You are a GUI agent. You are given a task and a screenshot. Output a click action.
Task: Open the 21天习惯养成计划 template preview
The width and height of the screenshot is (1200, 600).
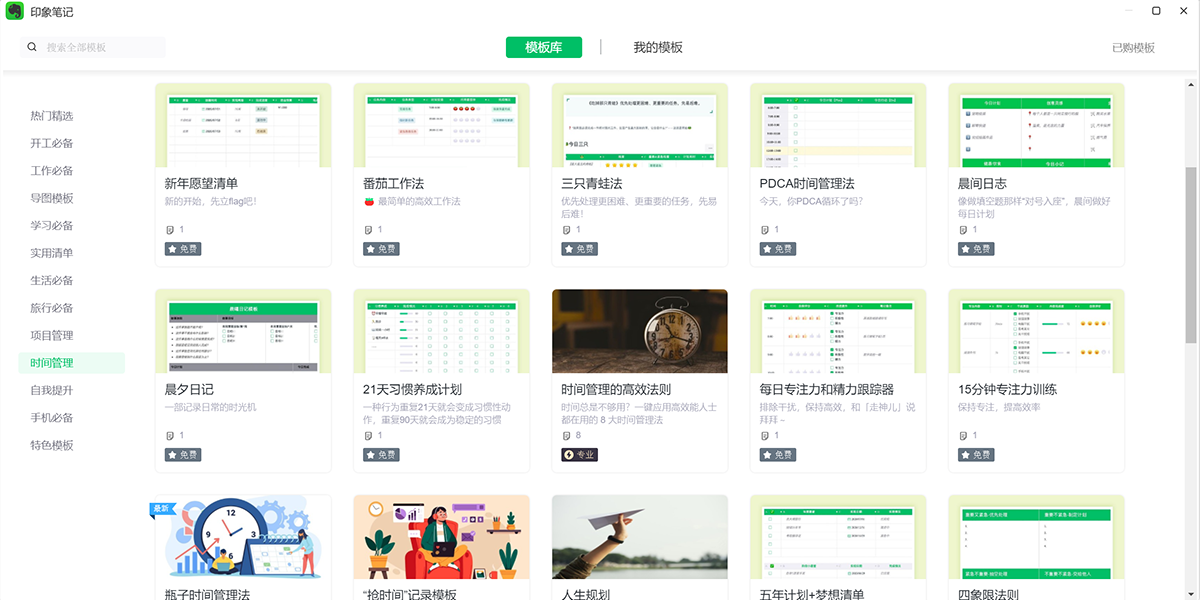pos(441,332)
